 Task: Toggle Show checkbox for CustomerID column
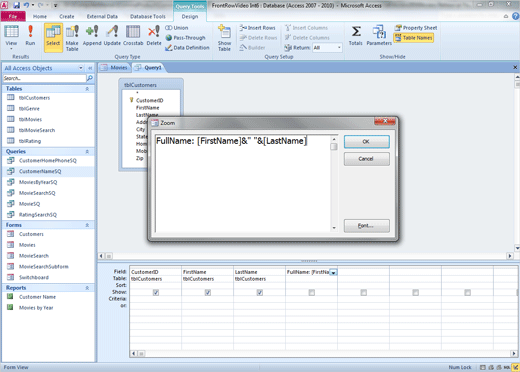156,292
